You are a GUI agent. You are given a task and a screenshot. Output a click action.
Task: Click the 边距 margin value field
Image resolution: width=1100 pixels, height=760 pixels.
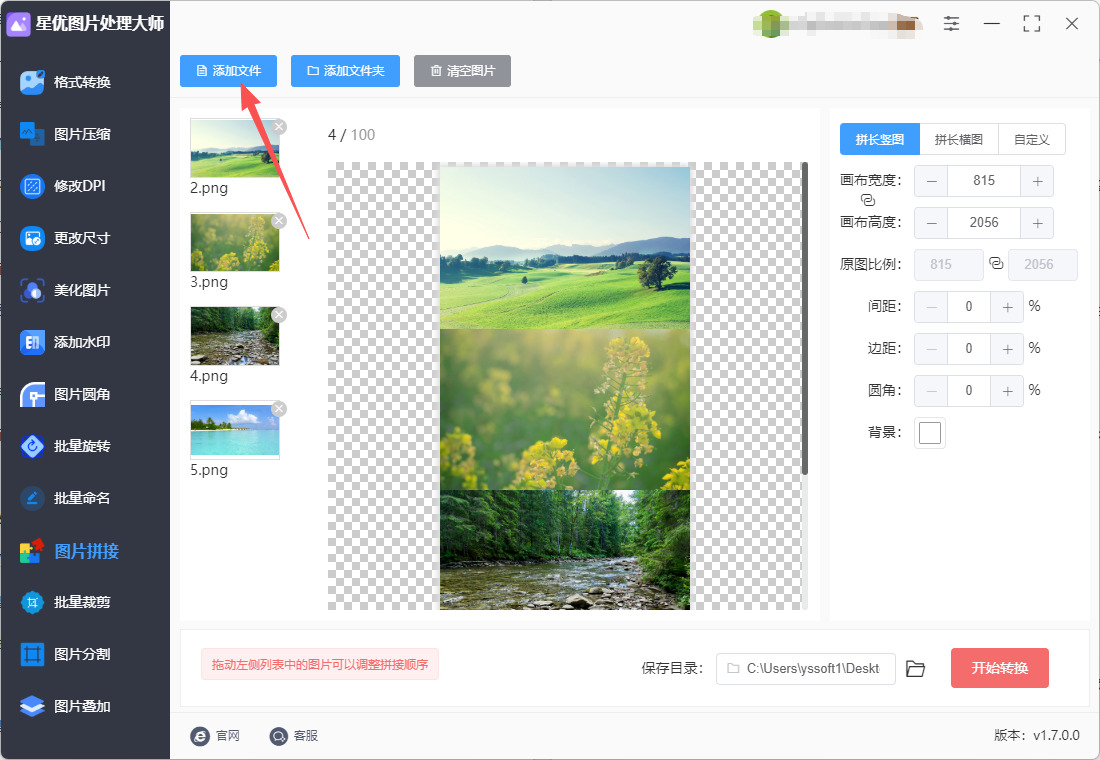969,349
